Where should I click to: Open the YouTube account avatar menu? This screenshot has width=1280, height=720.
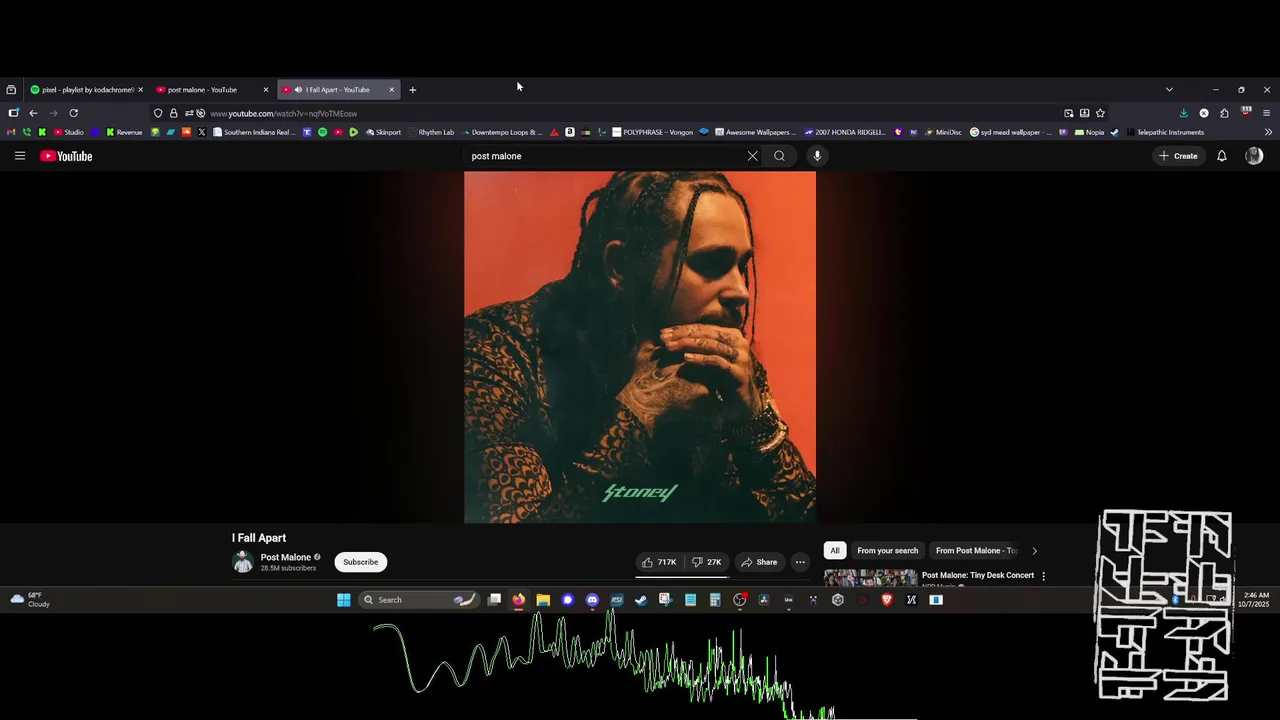point(1254,156)
